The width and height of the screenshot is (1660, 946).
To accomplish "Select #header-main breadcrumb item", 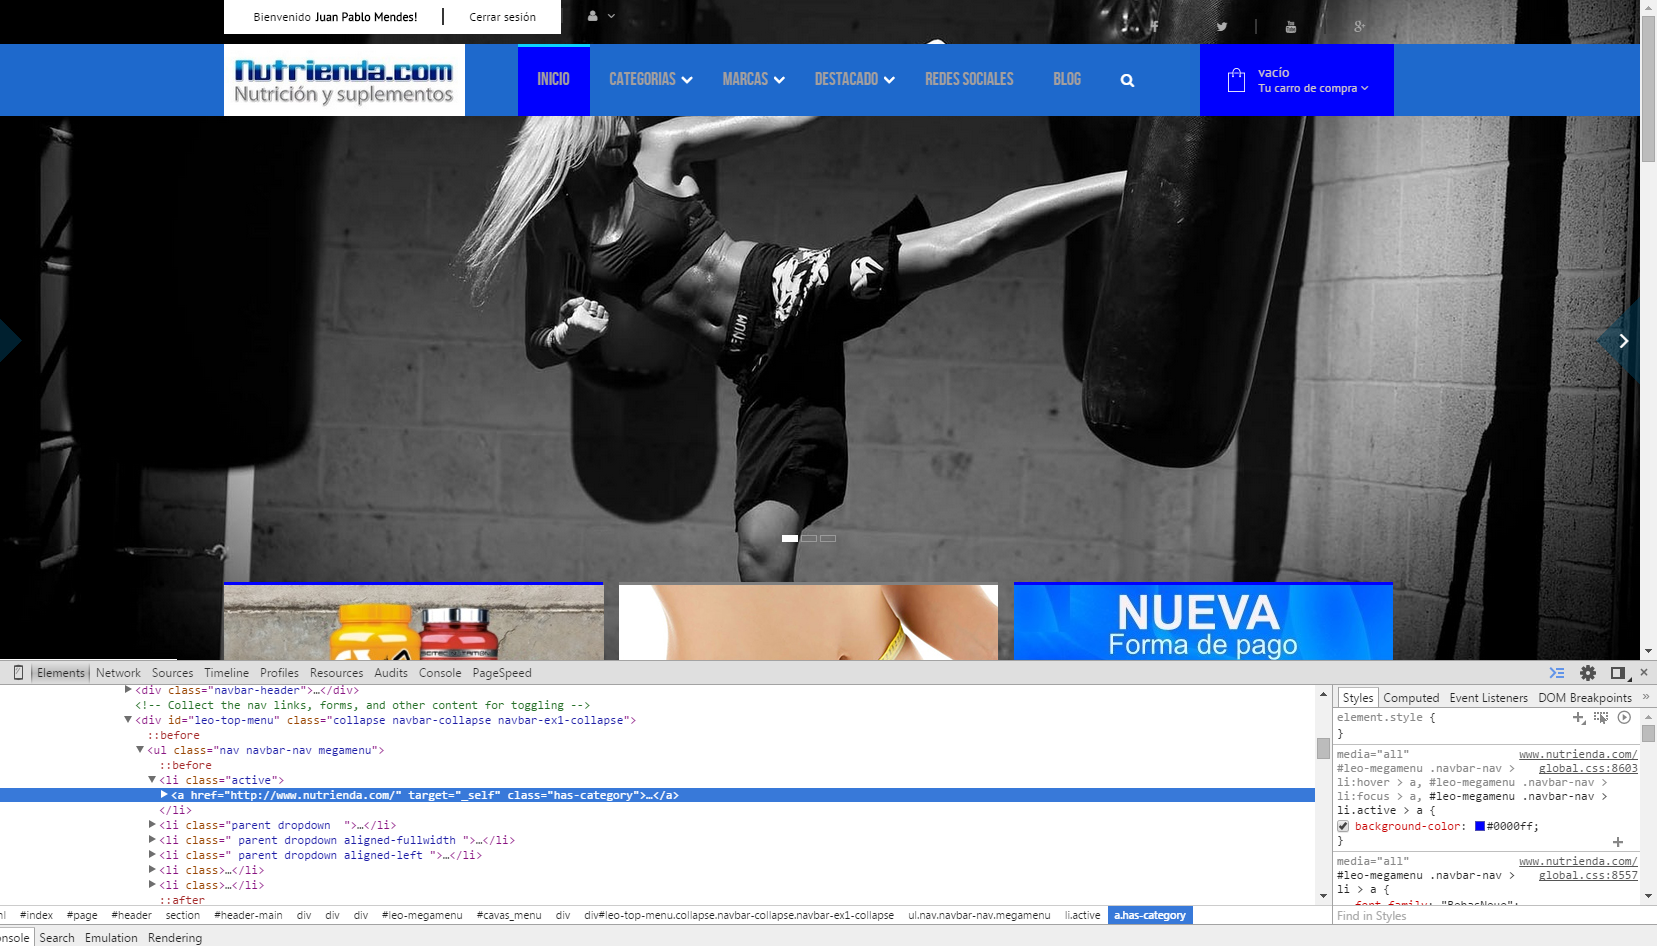I will tap(248, 915).
